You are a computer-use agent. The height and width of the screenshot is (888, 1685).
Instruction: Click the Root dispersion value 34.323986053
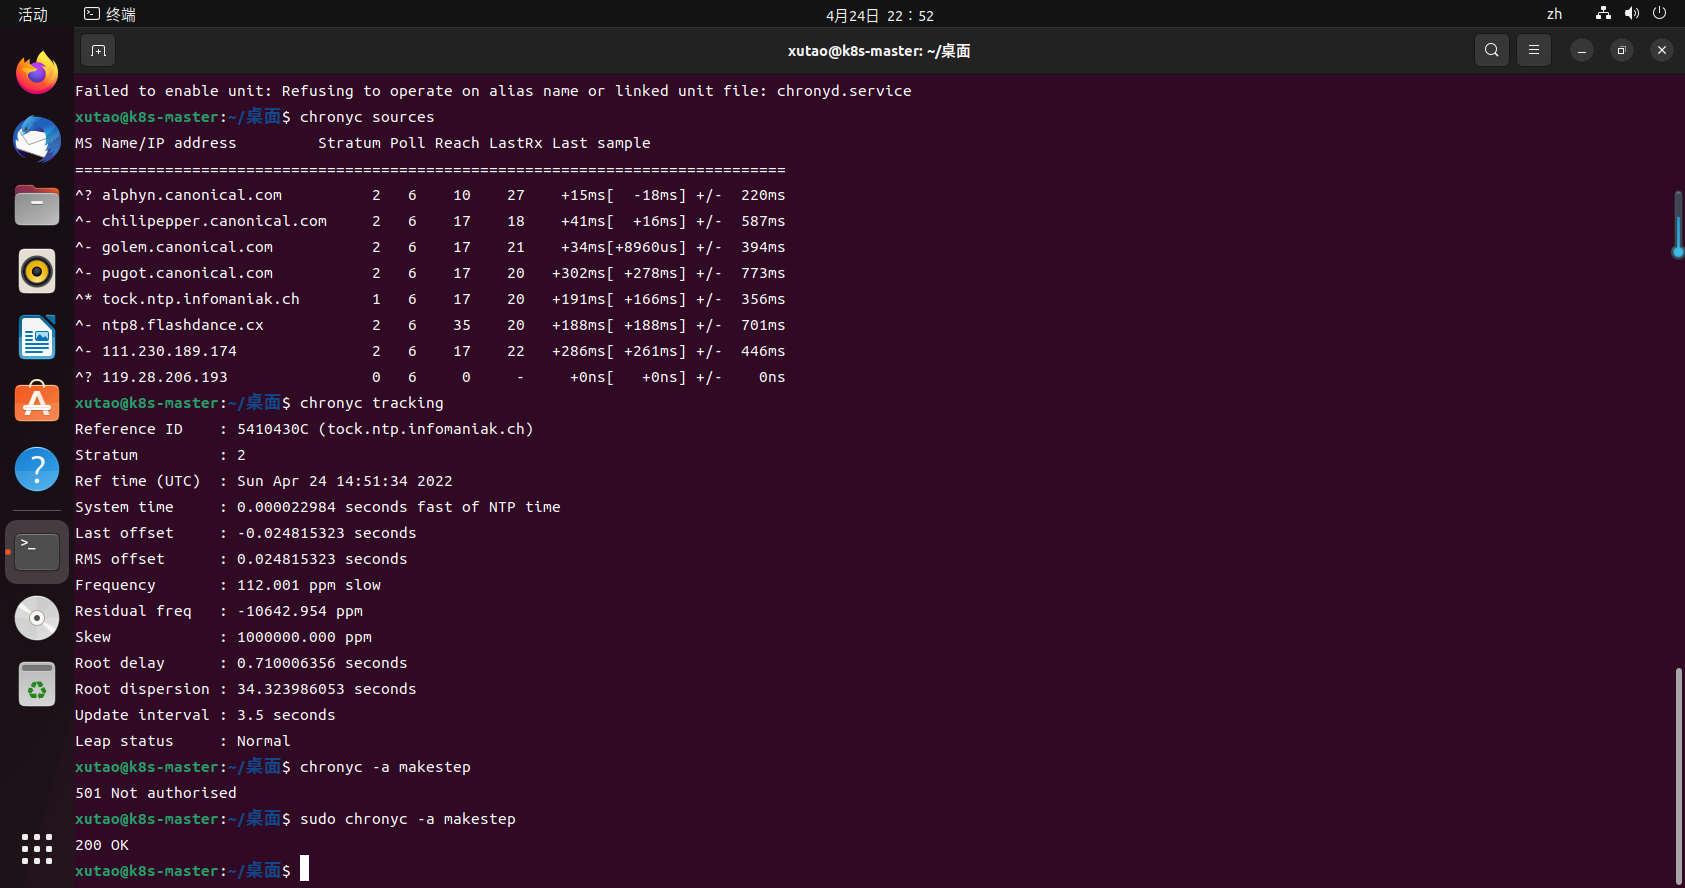point(291,689)
